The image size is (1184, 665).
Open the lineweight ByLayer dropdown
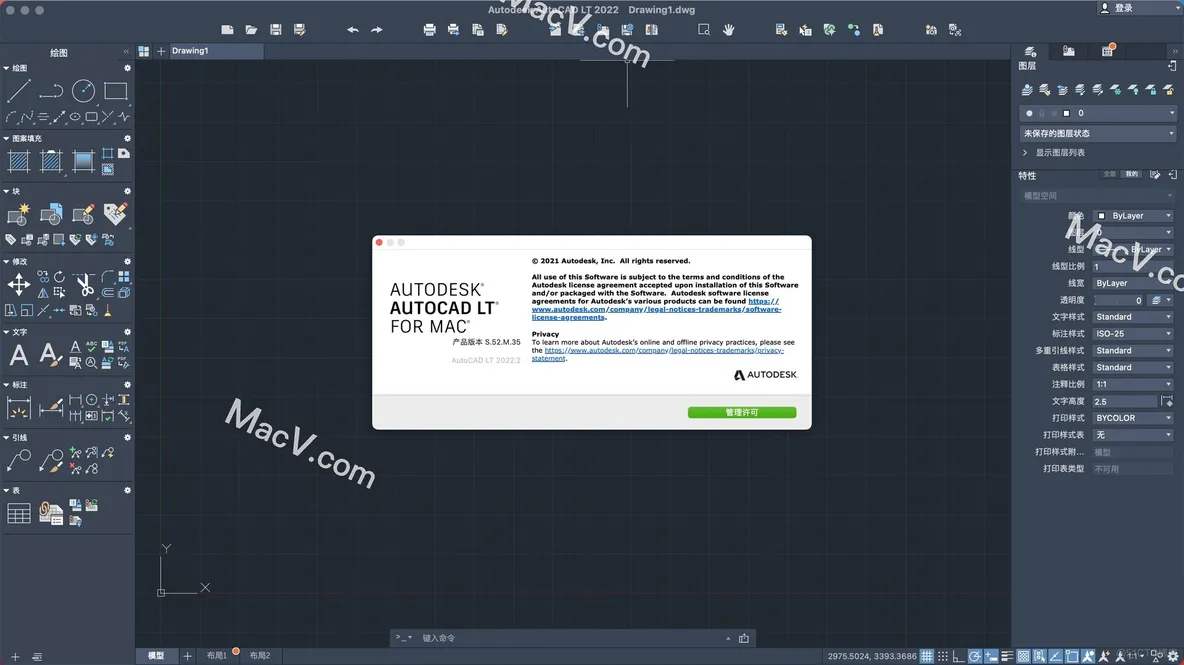point(1133,283)
